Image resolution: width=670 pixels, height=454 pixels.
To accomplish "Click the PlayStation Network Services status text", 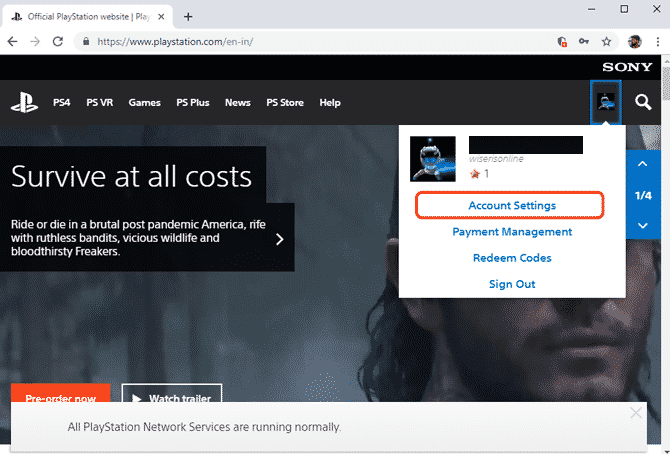I will tap(204, 427).
